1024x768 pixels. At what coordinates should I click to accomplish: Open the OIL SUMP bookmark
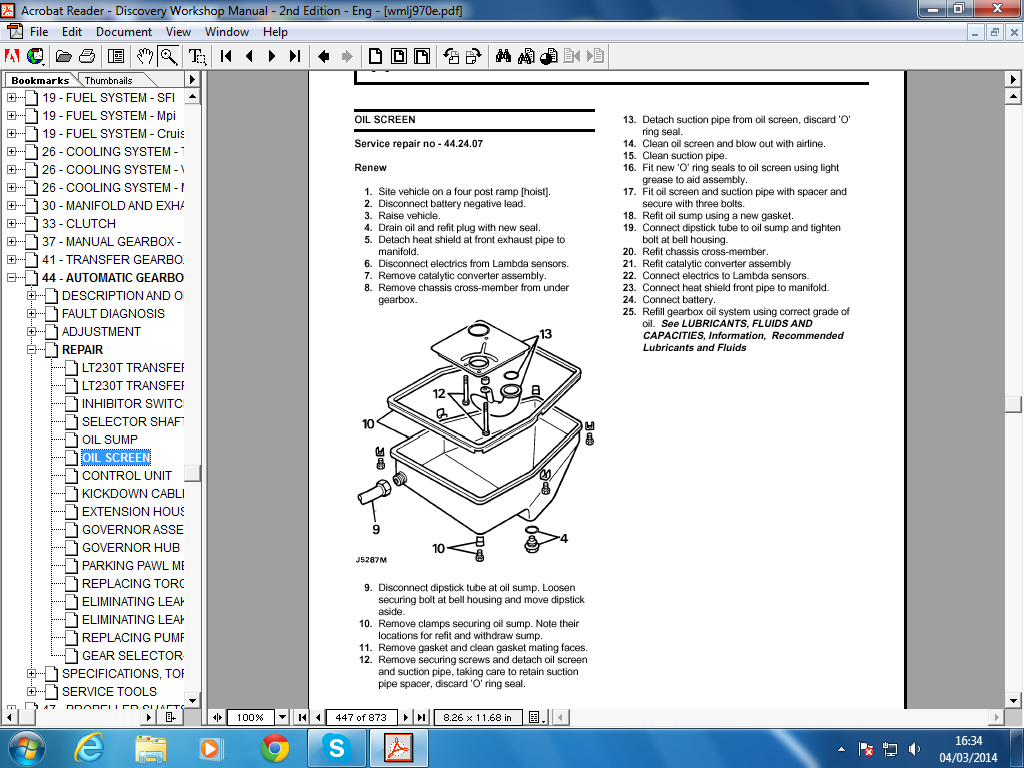tap(110, 440)
